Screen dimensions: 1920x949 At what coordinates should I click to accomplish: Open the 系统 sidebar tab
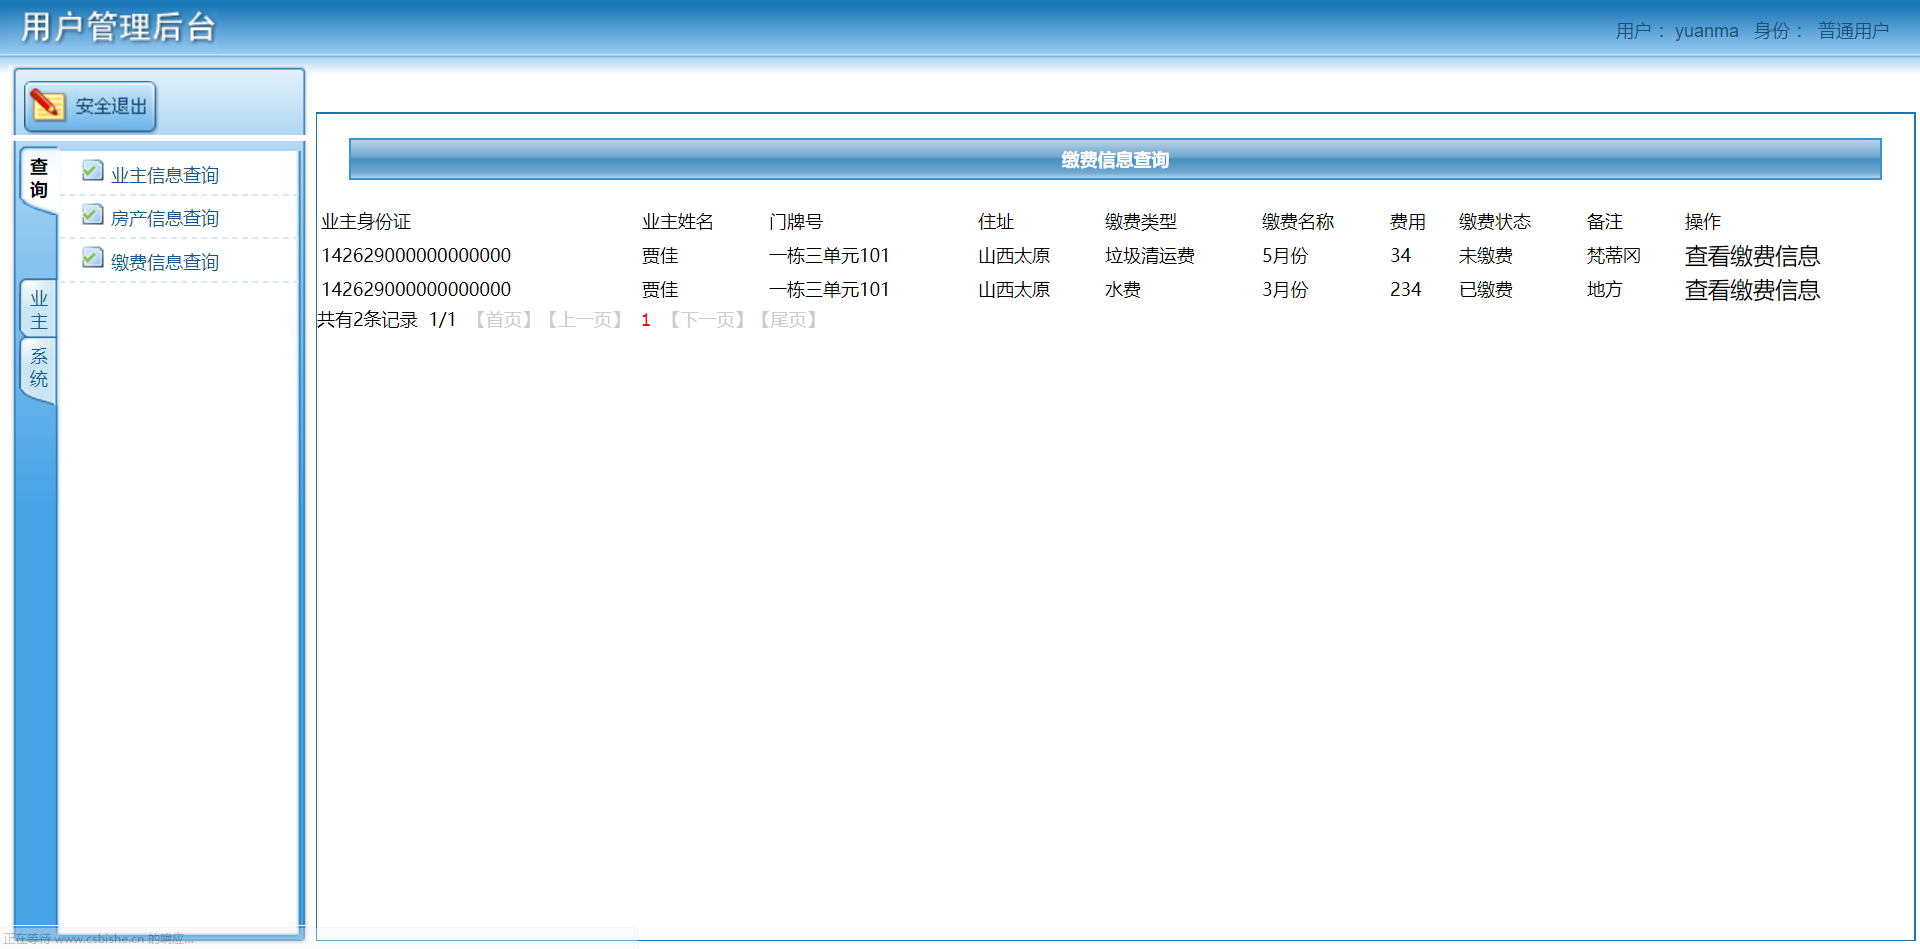(x=37, y=368)
